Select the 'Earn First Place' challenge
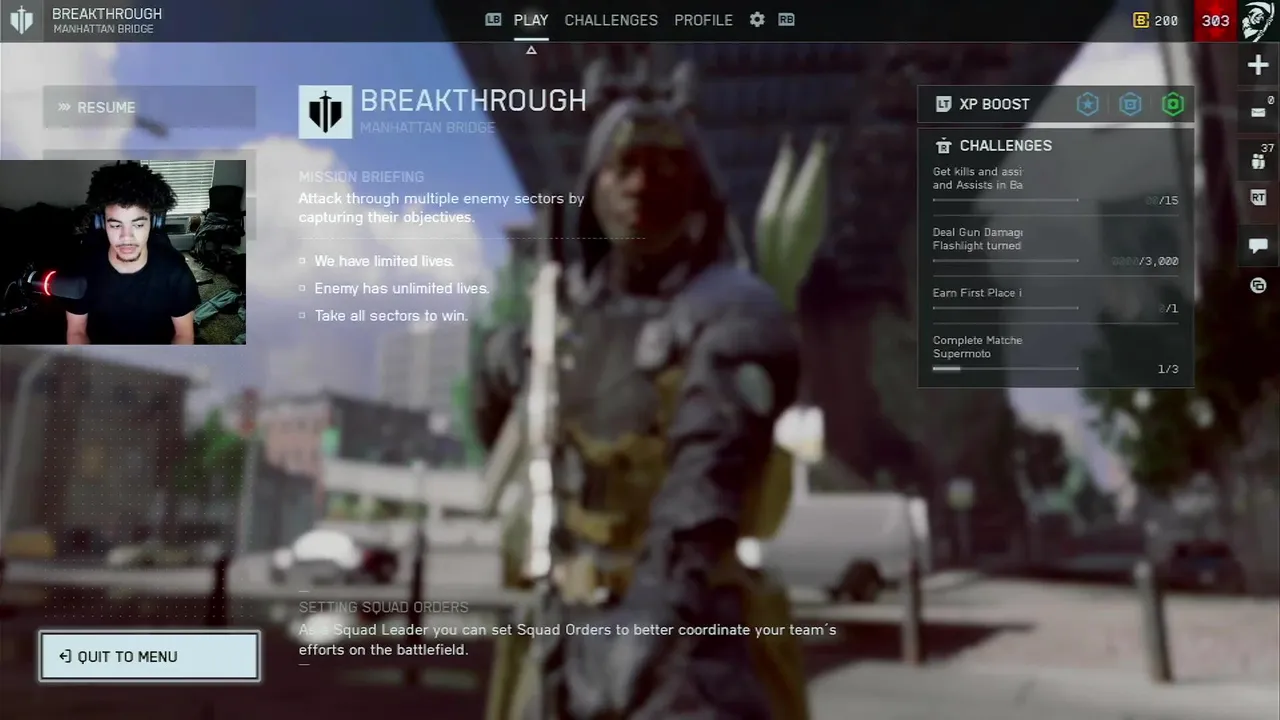The image size is (1280, 720). pyautogui.click(x=1055, y=300)
